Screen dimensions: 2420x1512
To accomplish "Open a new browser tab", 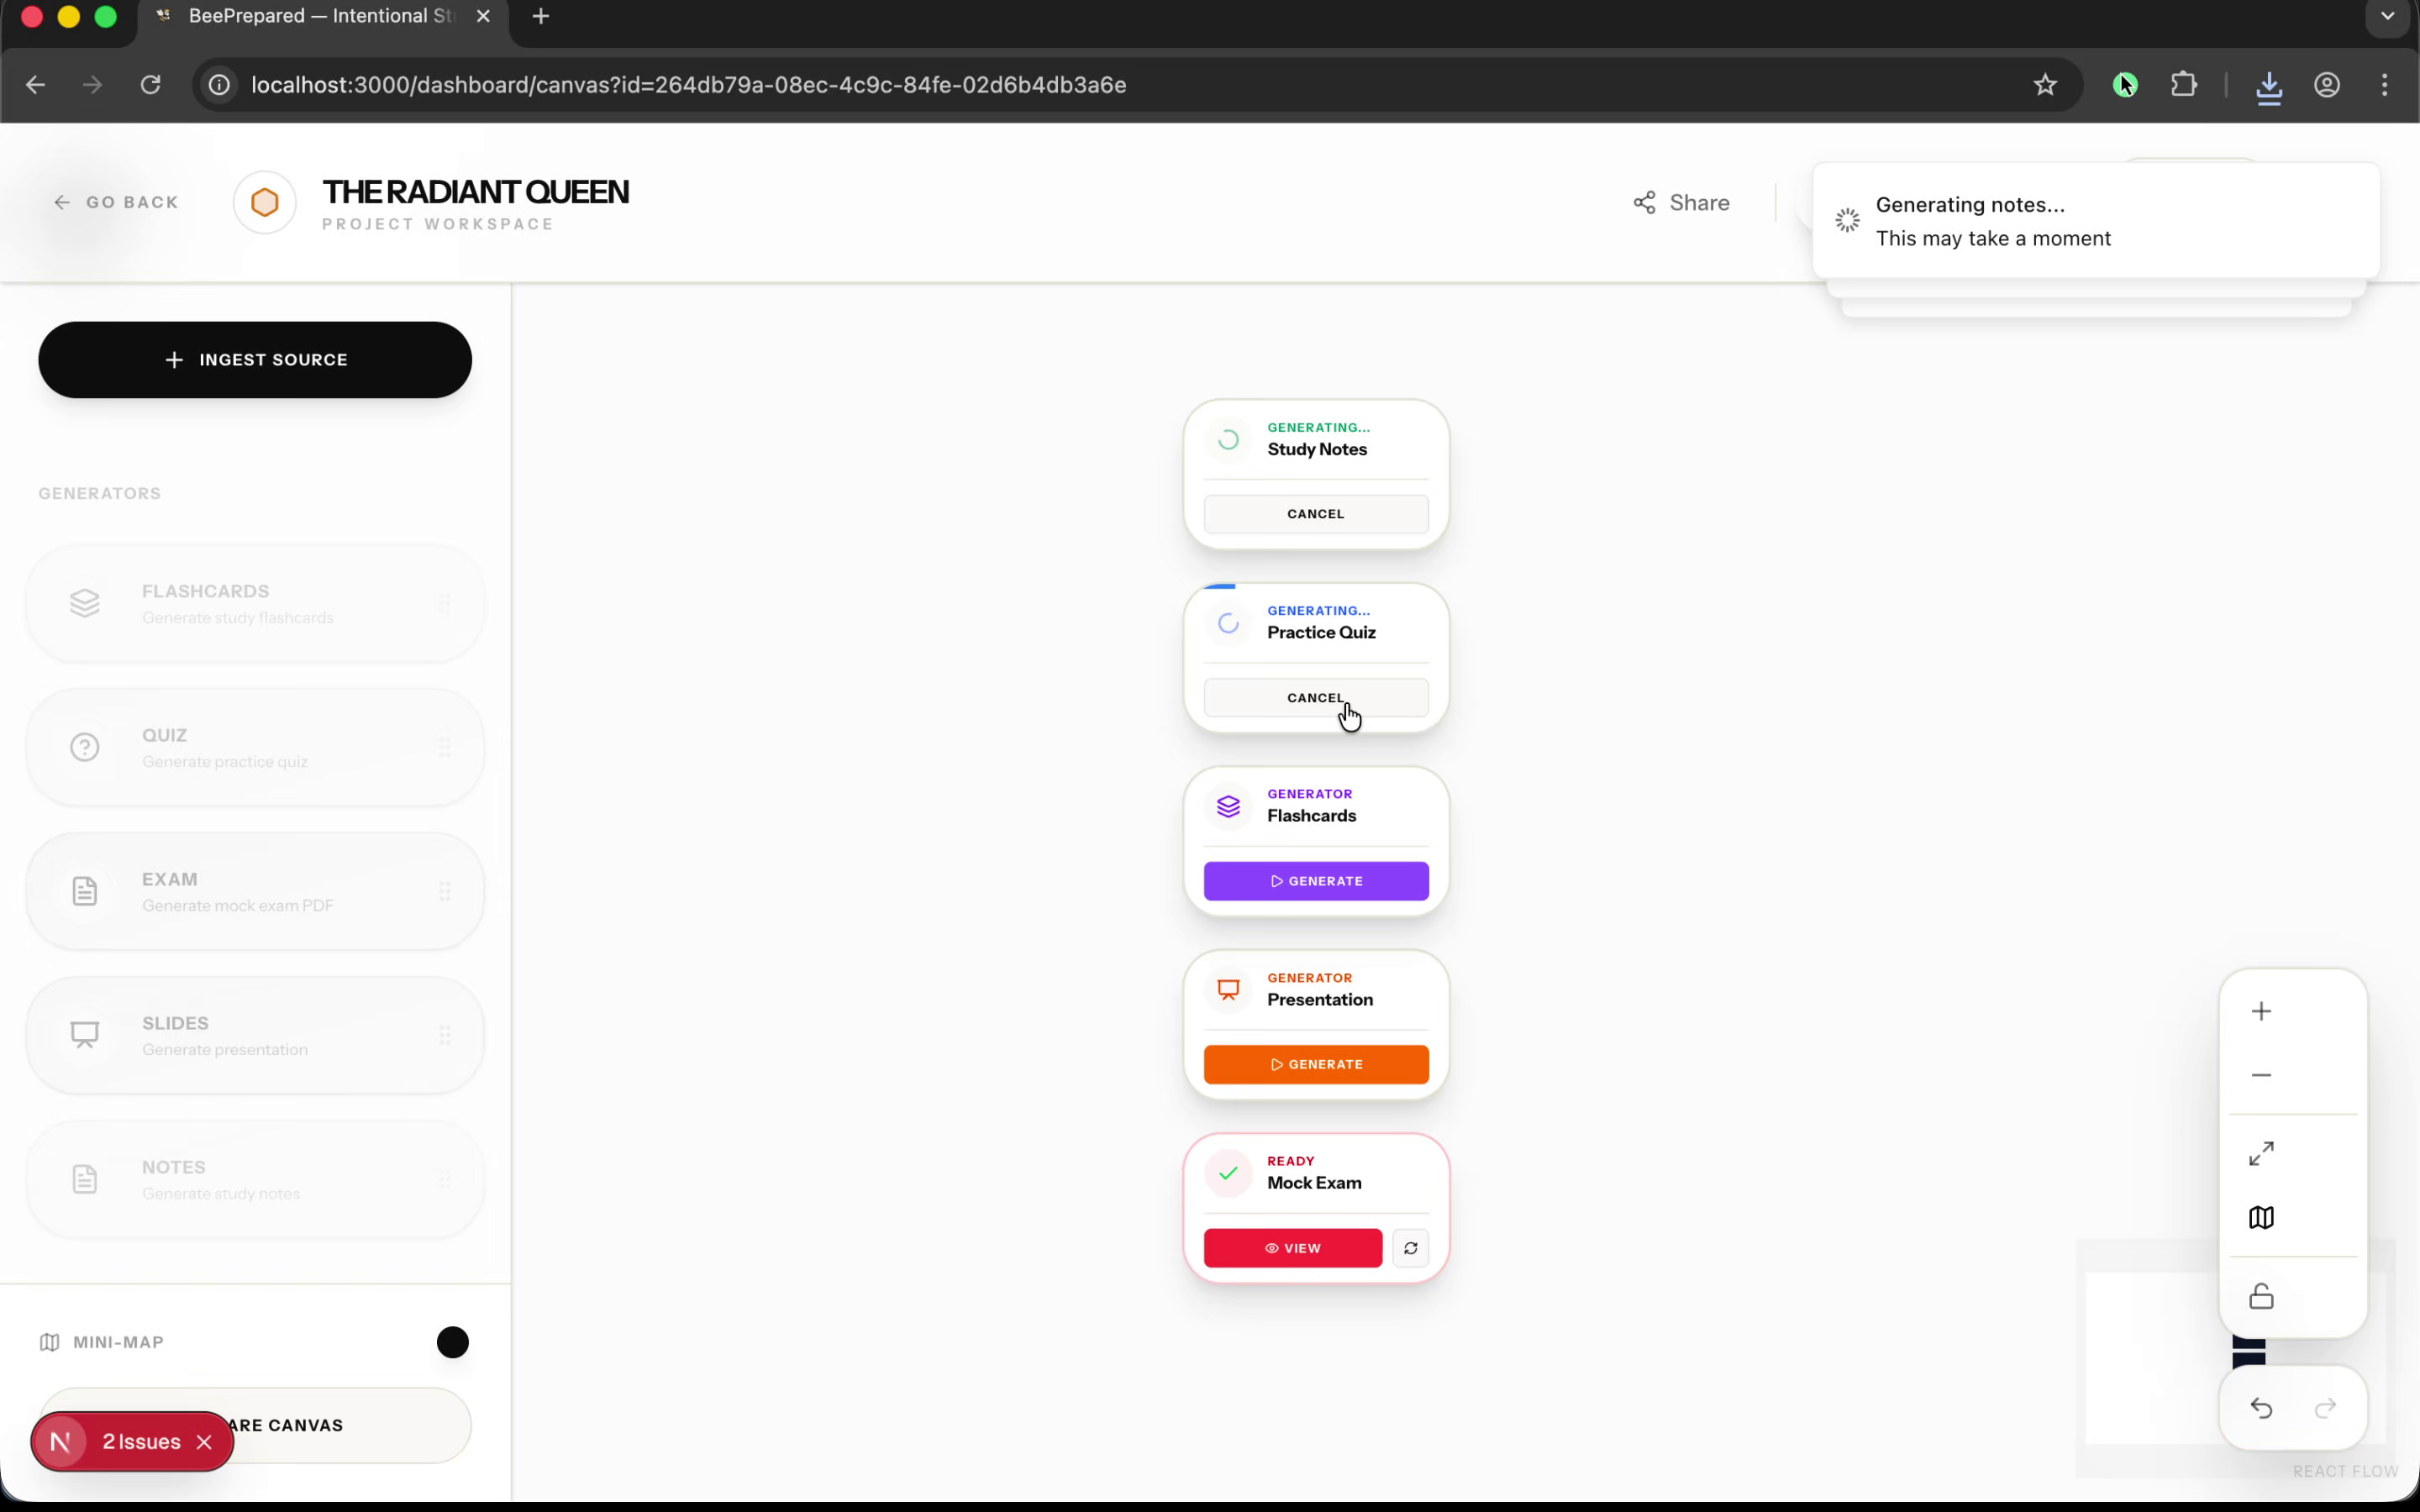I will pos(541,17).
